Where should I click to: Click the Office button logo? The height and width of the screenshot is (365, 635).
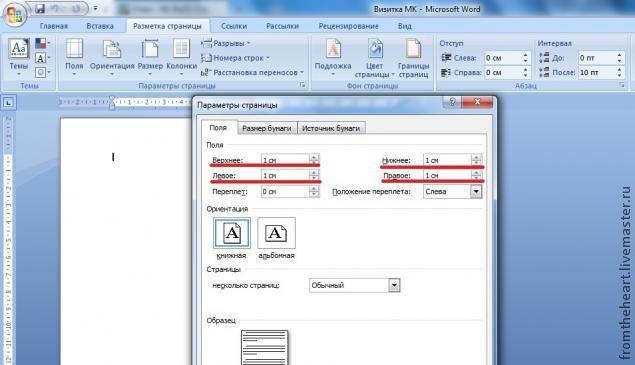coord(15,15)
